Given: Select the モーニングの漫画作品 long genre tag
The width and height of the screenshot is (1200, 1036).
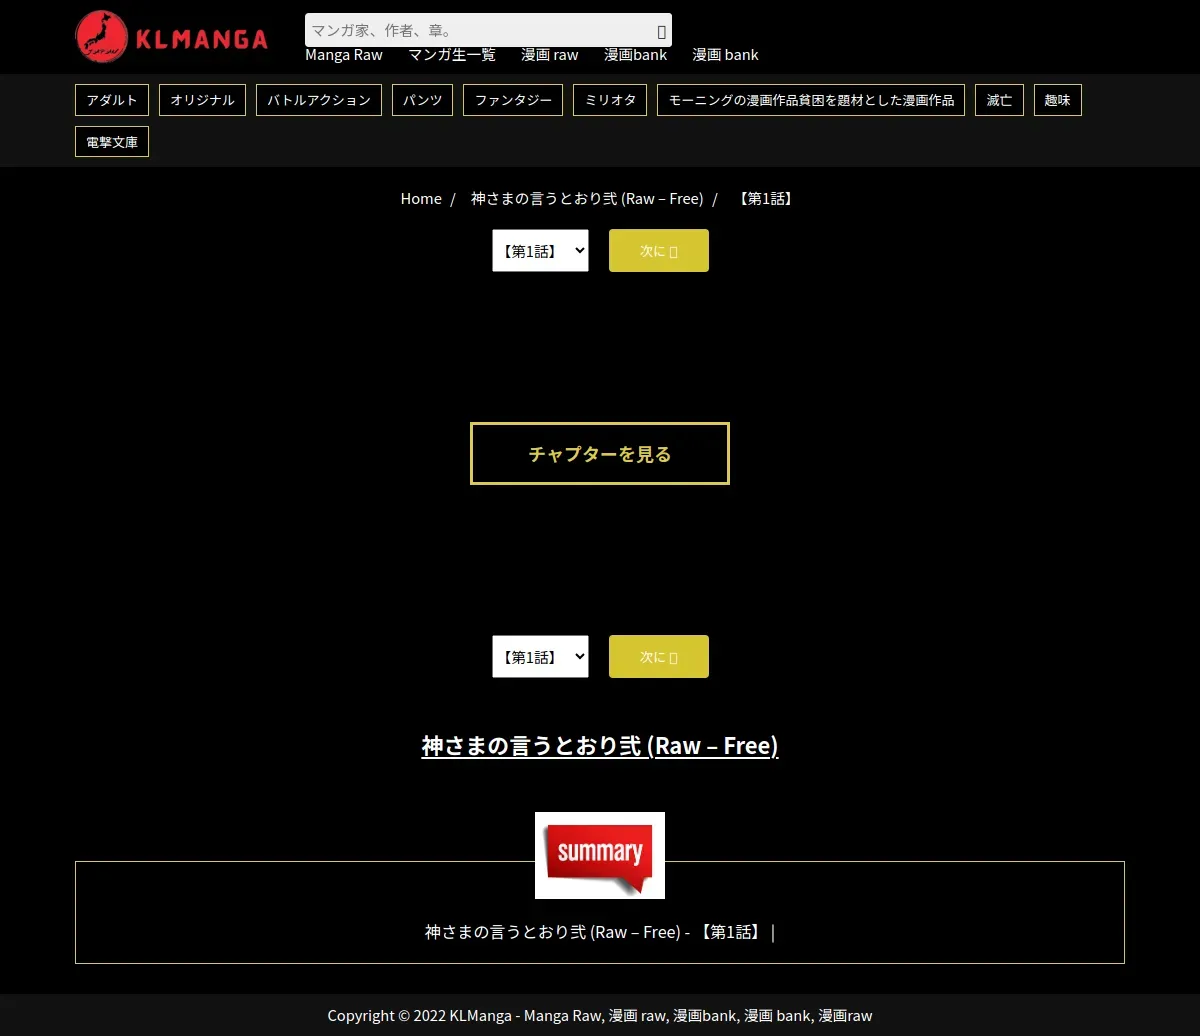Looking at the screenshot, I should click(811, 100).
